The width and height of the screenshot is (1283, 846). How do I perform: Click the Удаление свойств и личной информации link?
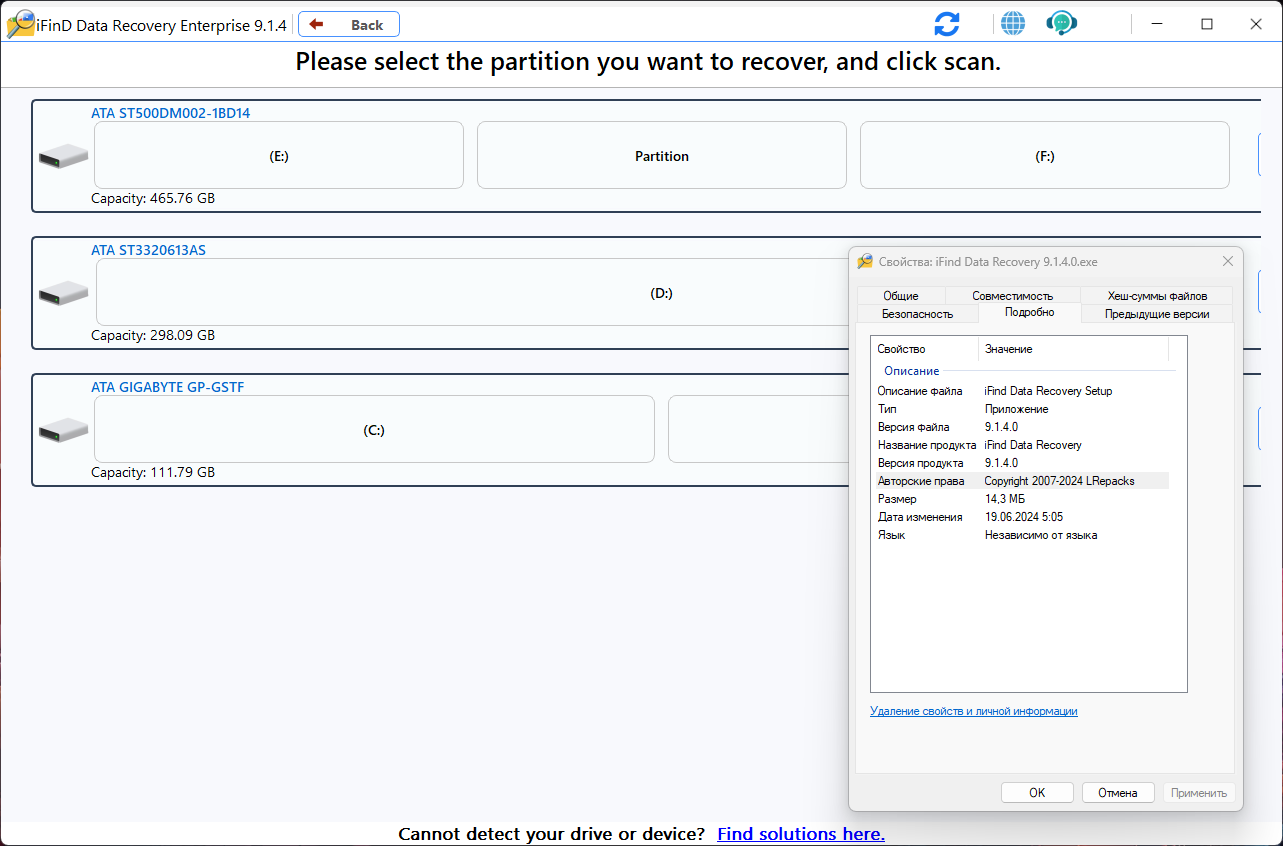point(974,711)
